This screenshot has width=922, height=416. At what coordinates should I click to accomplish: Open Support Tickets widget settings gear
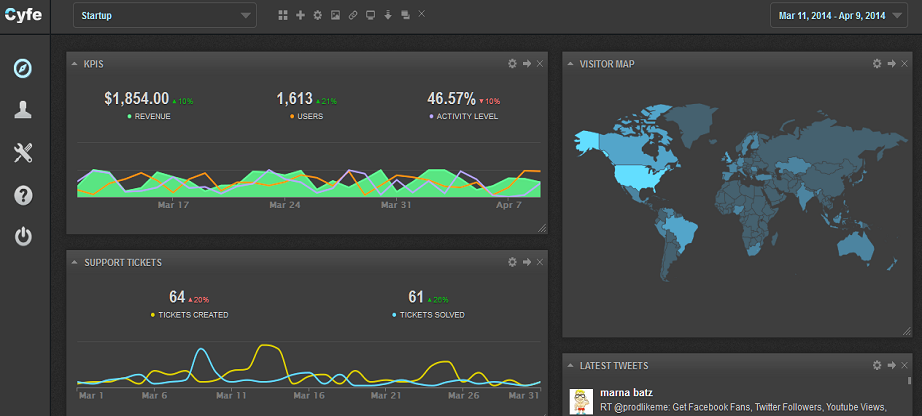click(512, 262)
